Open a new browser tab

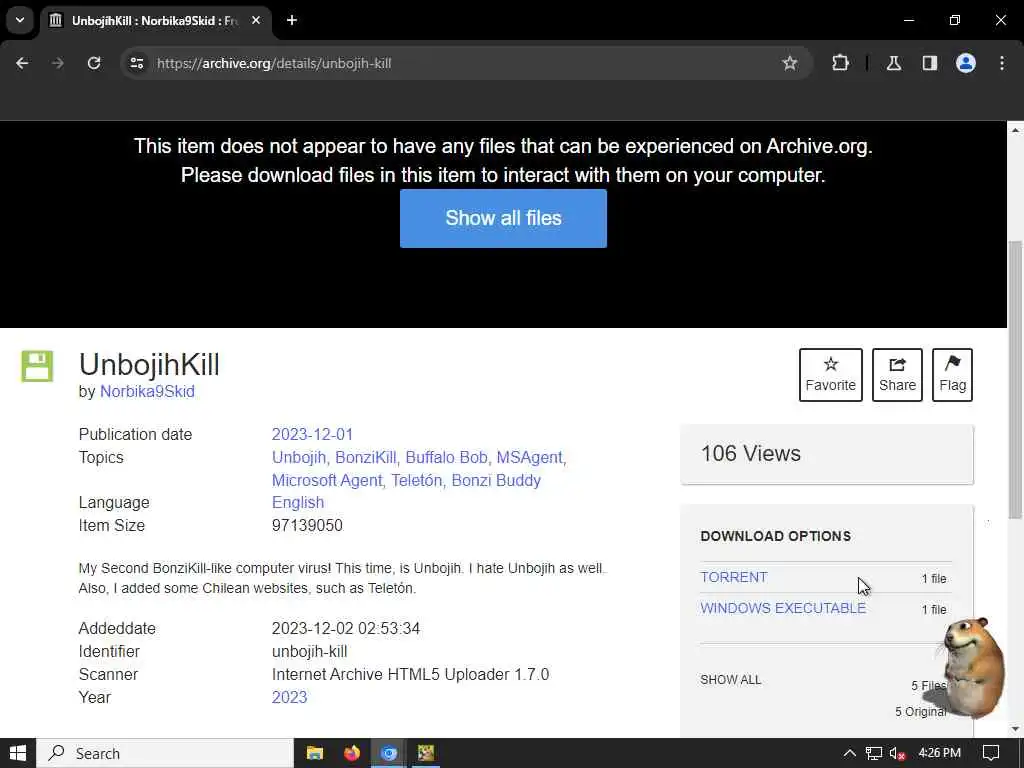(292, 20)
